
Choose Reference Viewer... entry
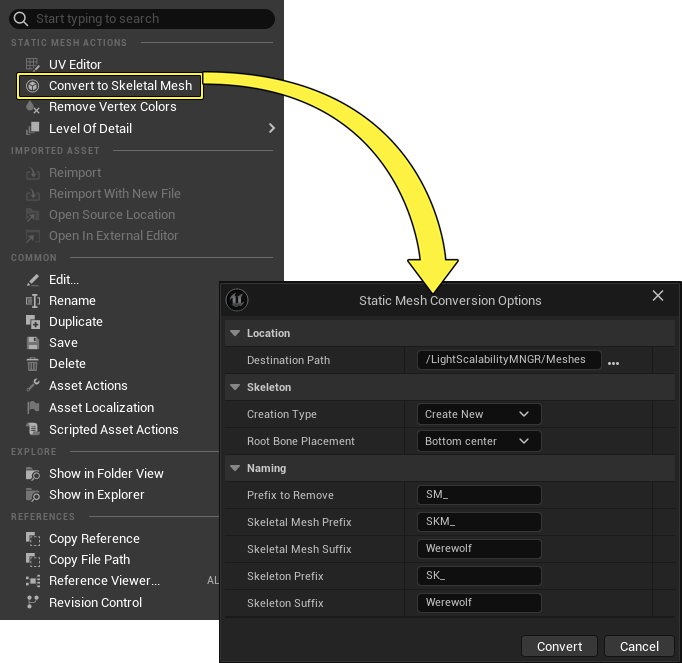104,581
